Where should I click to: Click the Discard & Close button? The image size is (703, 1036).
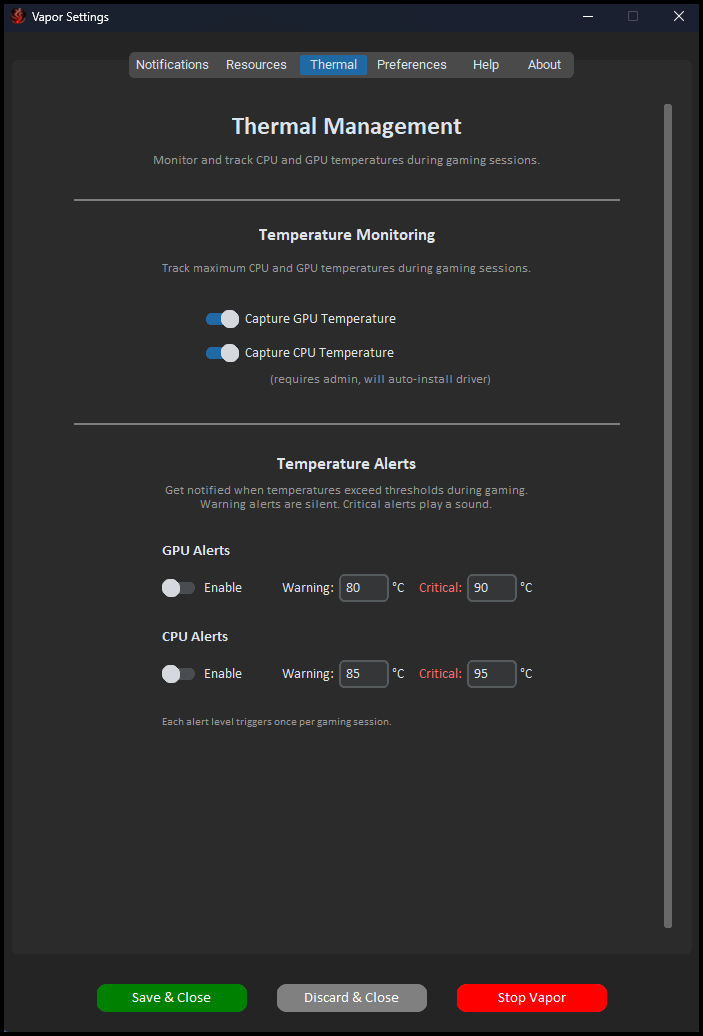[x=352, y=998]
